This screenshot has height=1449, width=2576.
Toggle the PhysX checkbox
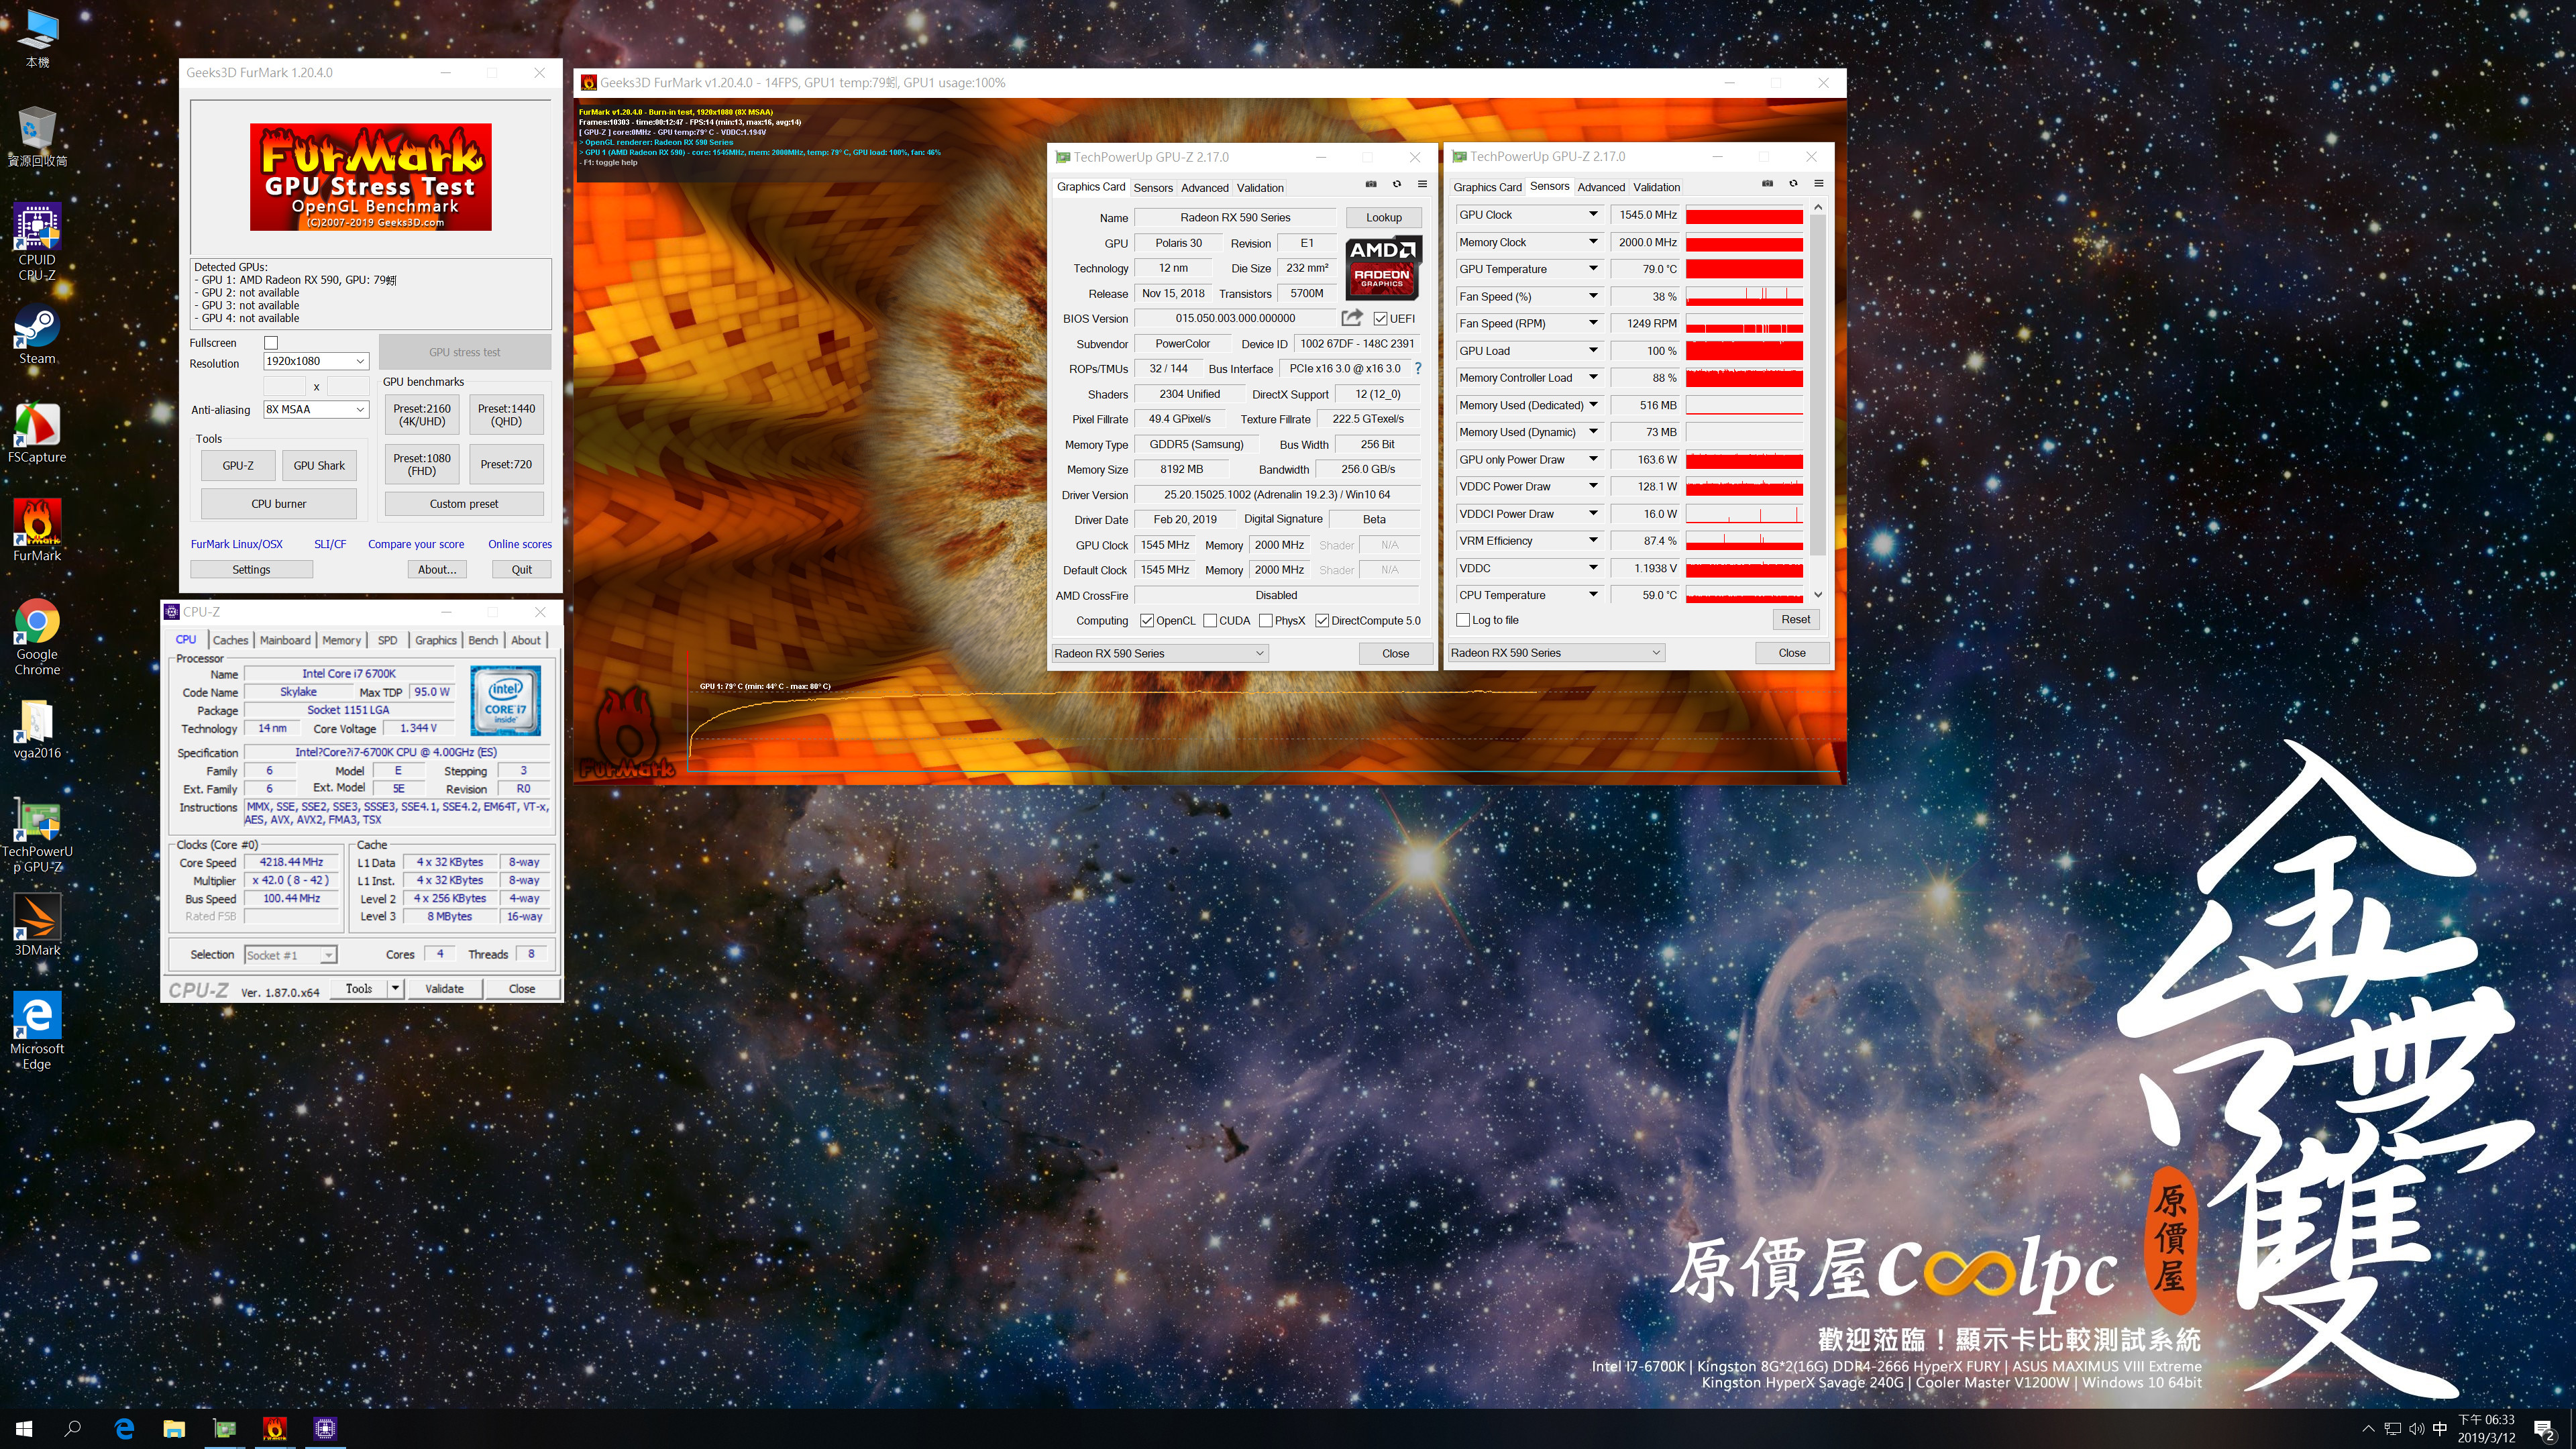coord(1266,621)
